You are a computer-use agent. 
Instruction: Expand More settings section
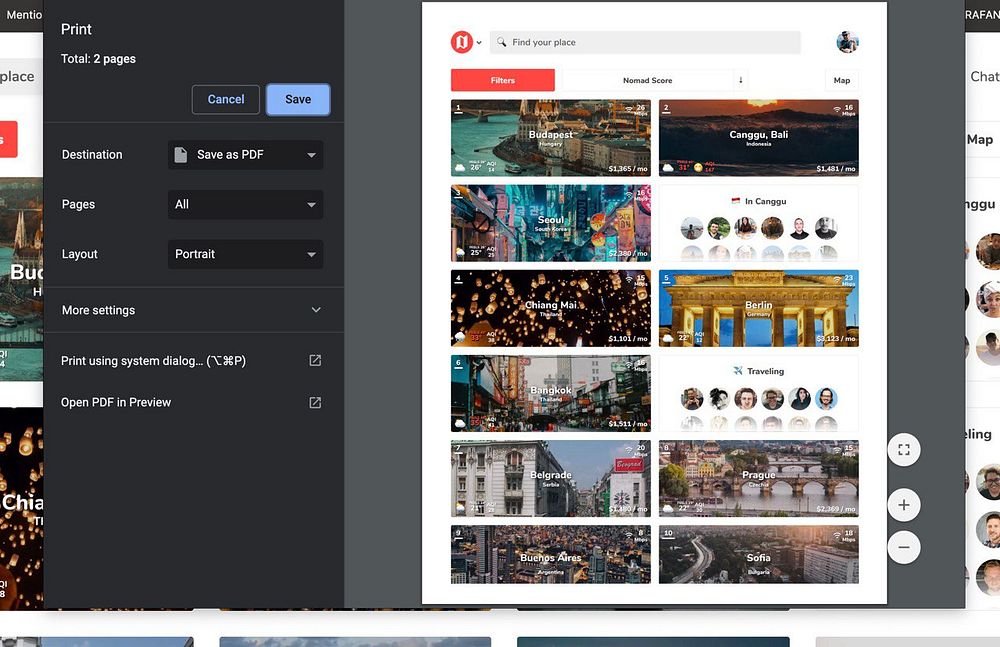193,310
